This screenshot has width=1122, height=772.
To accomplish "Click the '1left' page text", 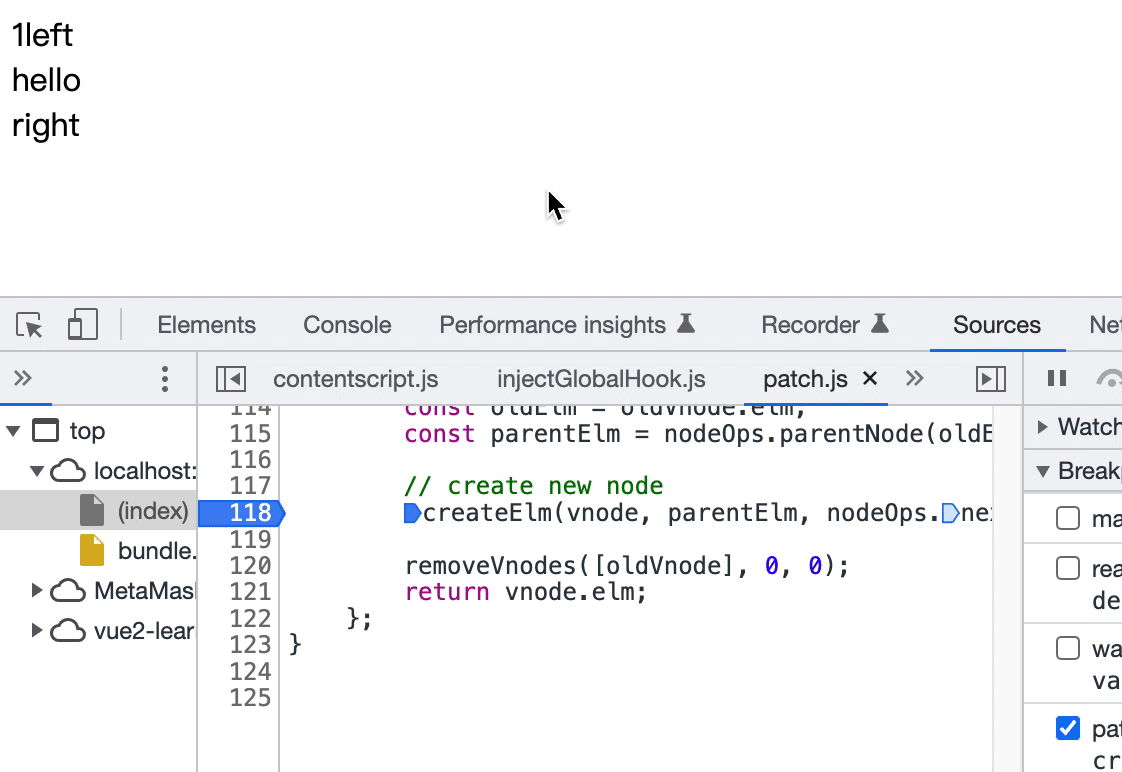I will [43, 35].
